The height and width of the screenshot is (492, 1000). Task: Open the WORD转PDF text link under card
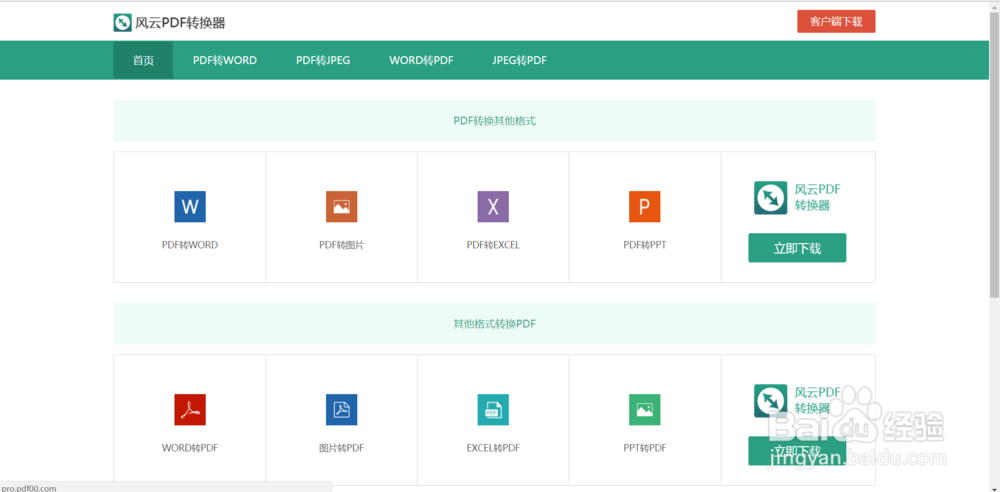(190, 448)
